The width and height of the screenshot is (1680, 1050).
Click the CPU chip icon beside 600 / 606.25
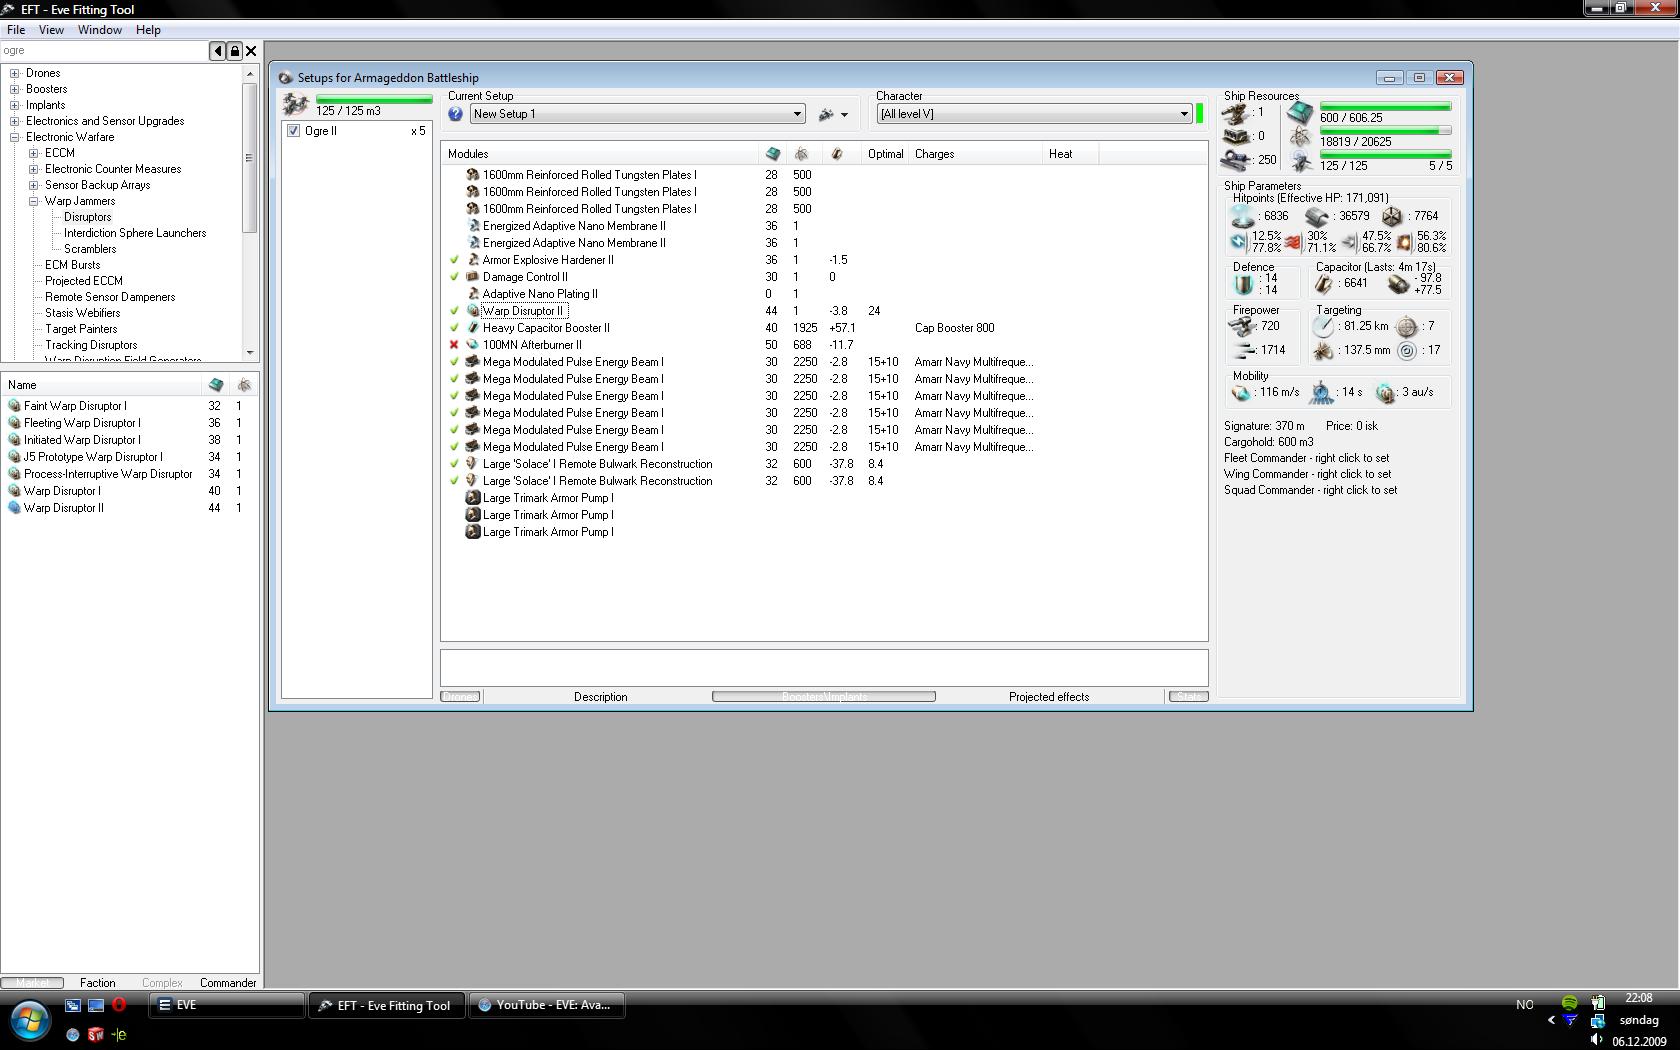pos(1300,112)
